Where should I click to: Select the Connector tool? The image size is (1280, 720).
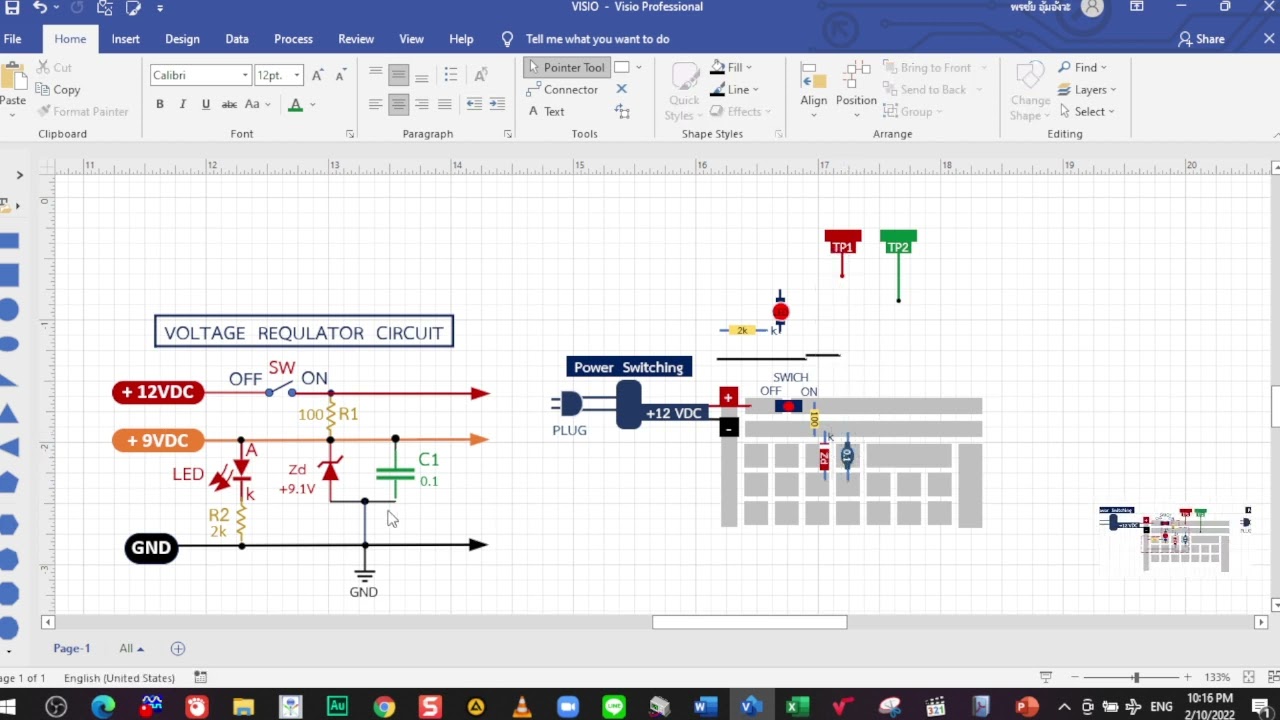[x=563, y=89]
